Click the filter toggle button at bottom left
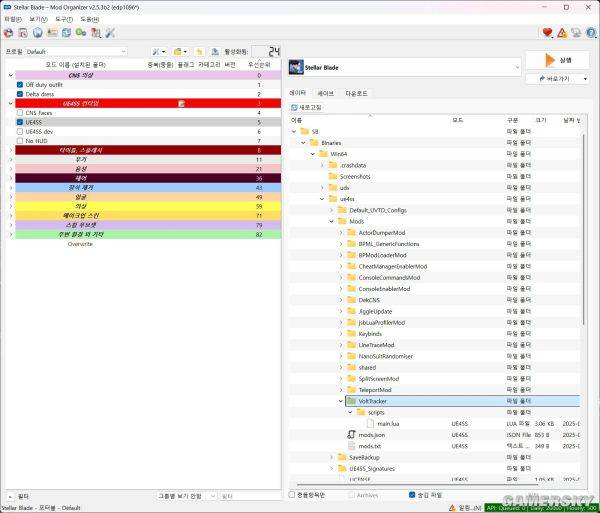This screenshot has height=513, width=600. pyautogui.click(x=10, y=496)
